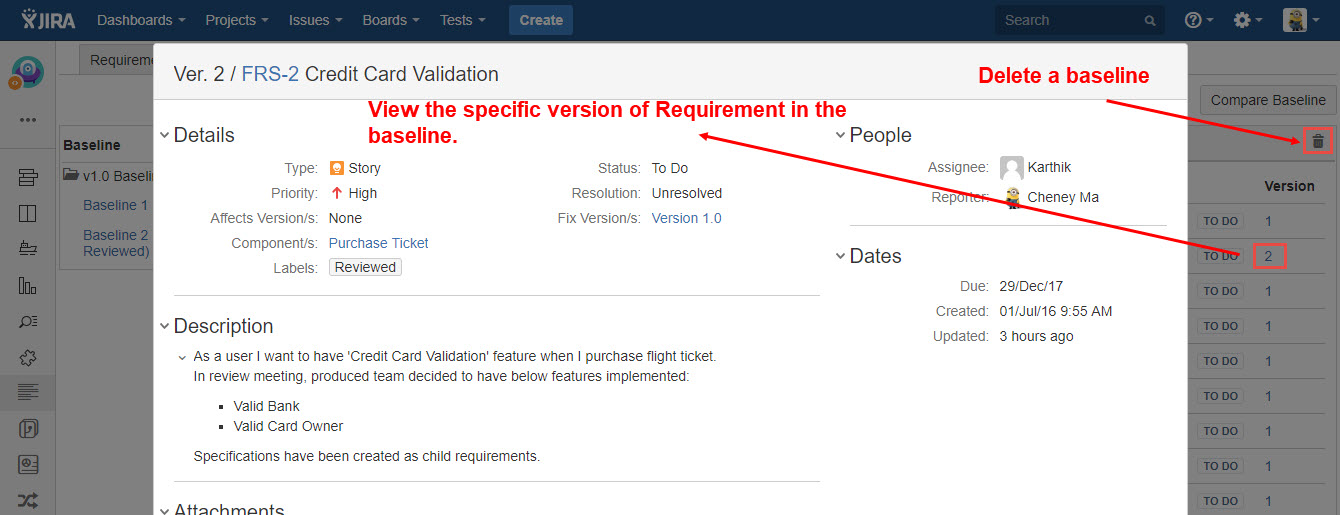The image size is (1340, 515).
Task: Click the Compare Baseline button
Action: tap(1267, 100)
